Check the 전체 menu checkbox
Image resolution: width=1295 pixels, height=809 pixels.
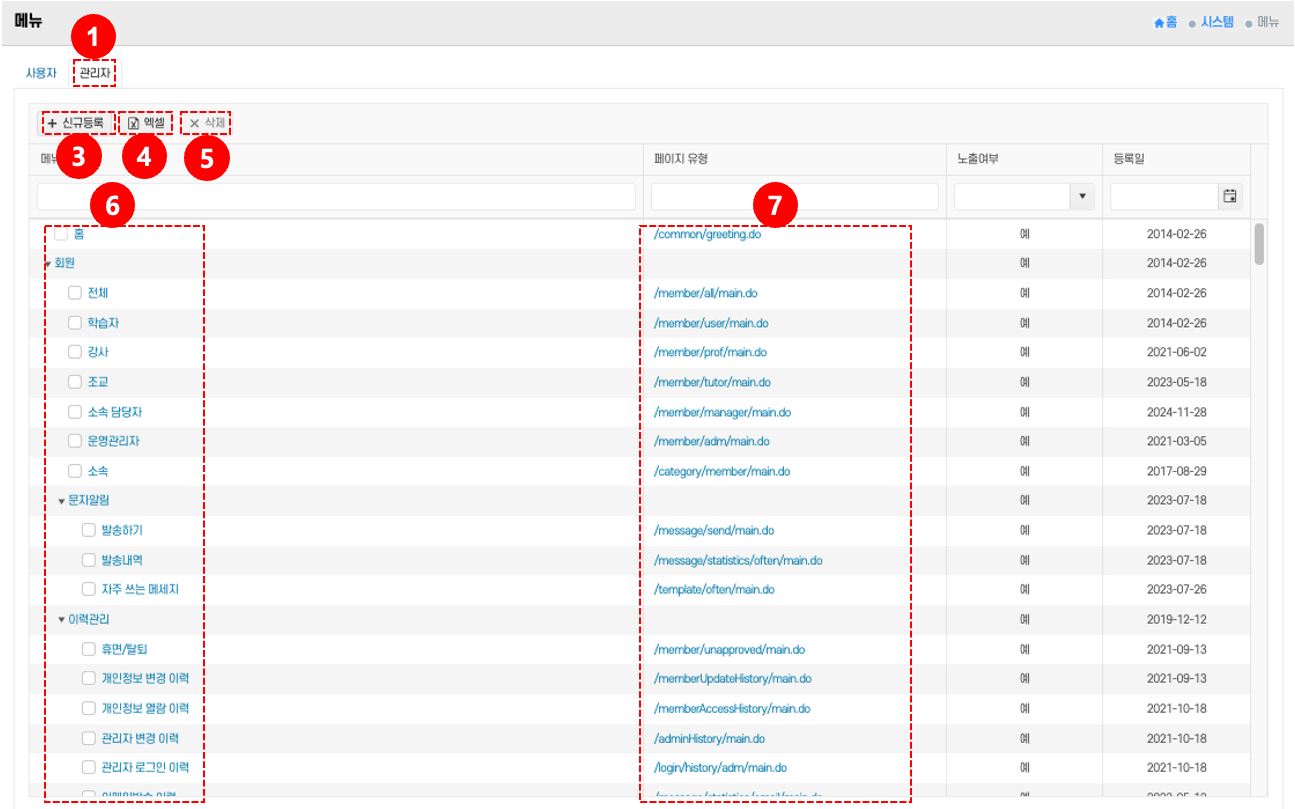[x=75, y=293]
